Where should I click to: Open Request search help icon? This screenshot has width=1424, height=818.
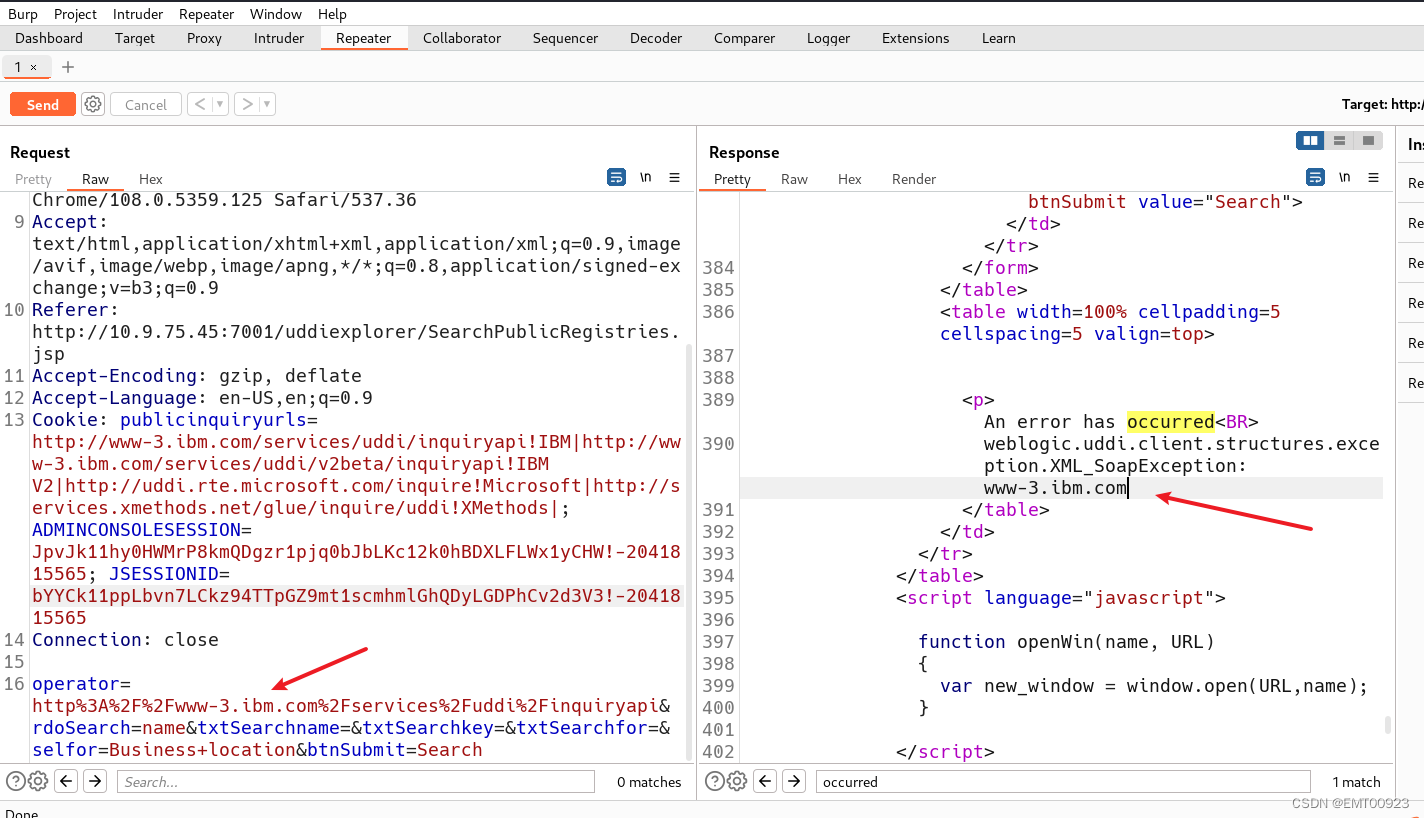pyautogui.click(x=16, y=781)
